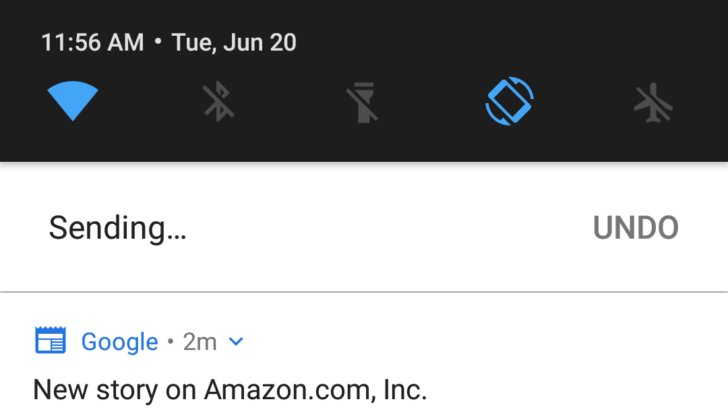The image size is (728, 410).
Task: Tap the dot separator between time and date
Action: click(x=158, y=43)
